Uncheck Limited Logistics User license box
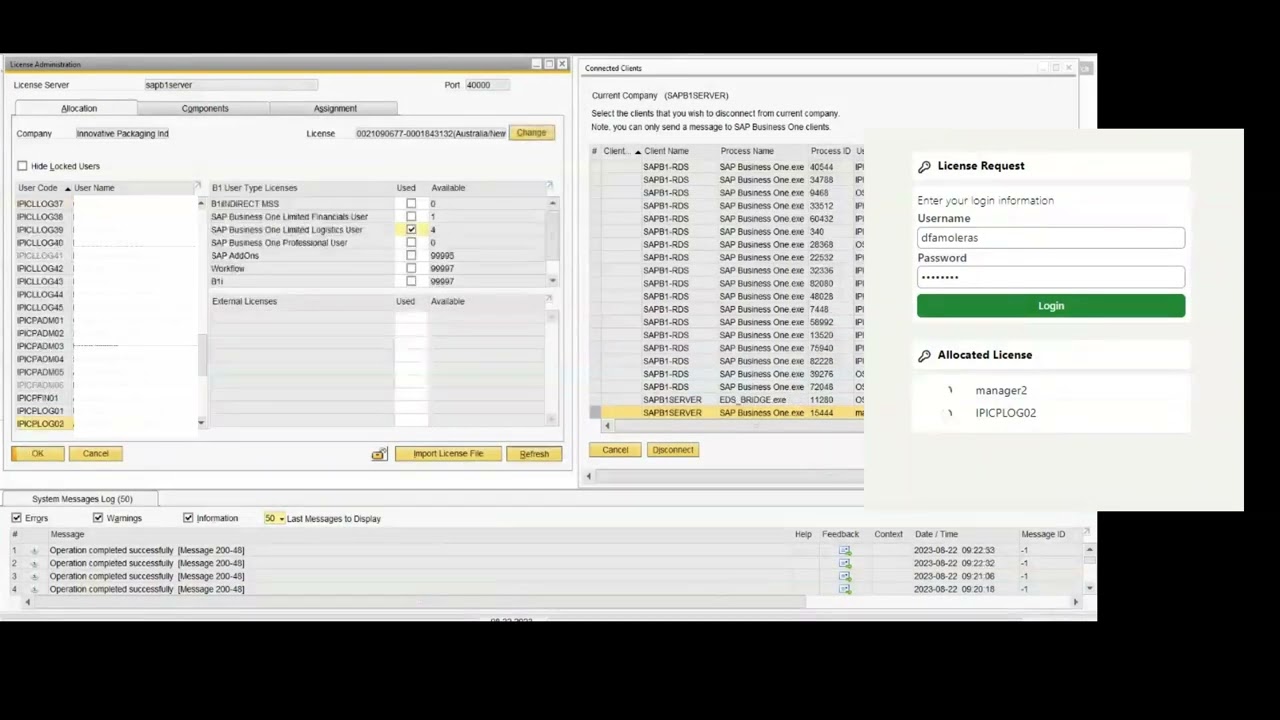Screen dimensions: 1280x720 tap(411, 230)
